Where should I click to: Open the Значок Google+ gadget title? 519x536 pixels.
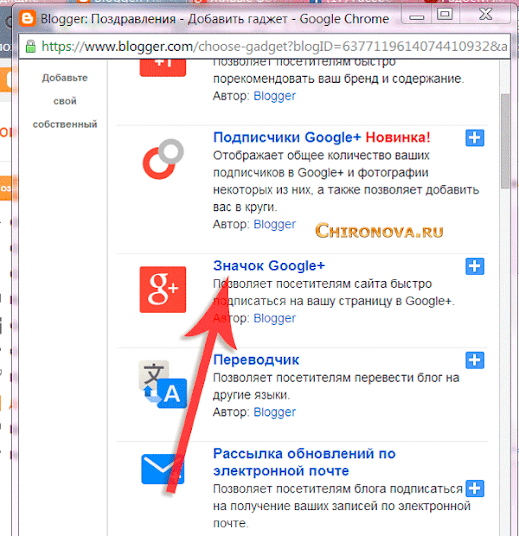269,266
